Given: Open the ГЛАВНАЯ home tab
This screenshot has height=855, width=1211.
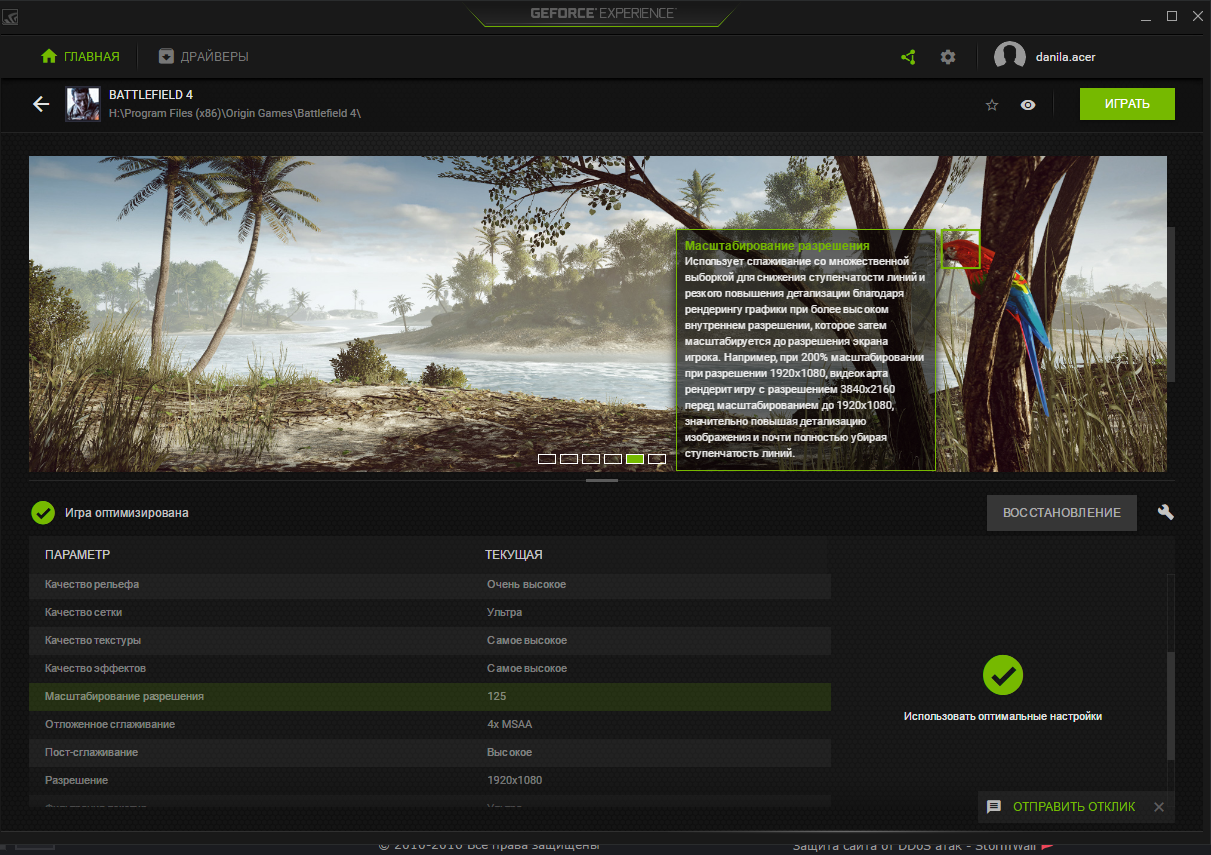Looking at the screenshot, I should (x=80, y=57).
